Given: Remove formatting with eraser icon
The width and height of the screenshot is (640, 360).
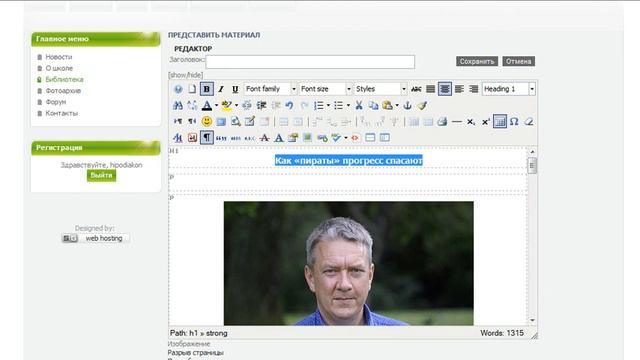Looking at the screenshot, I should point(529,121).
